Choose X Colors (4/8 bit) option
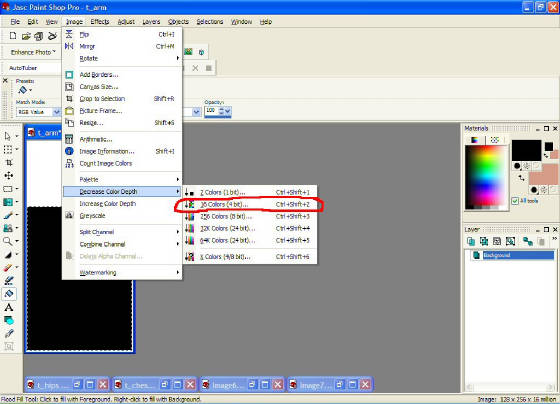 click(250, 256)
